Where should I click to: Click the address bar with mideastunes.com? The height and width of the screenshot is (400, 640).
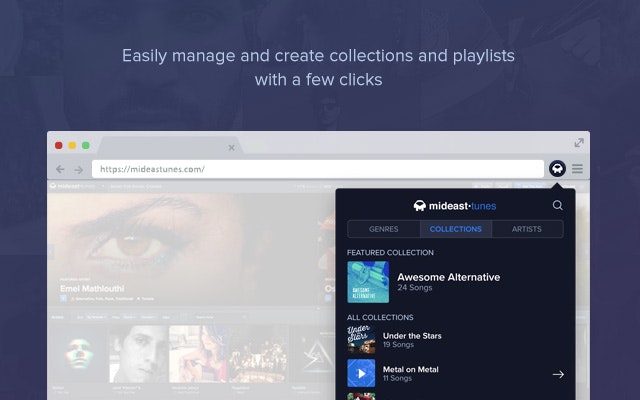pos(318,169)
